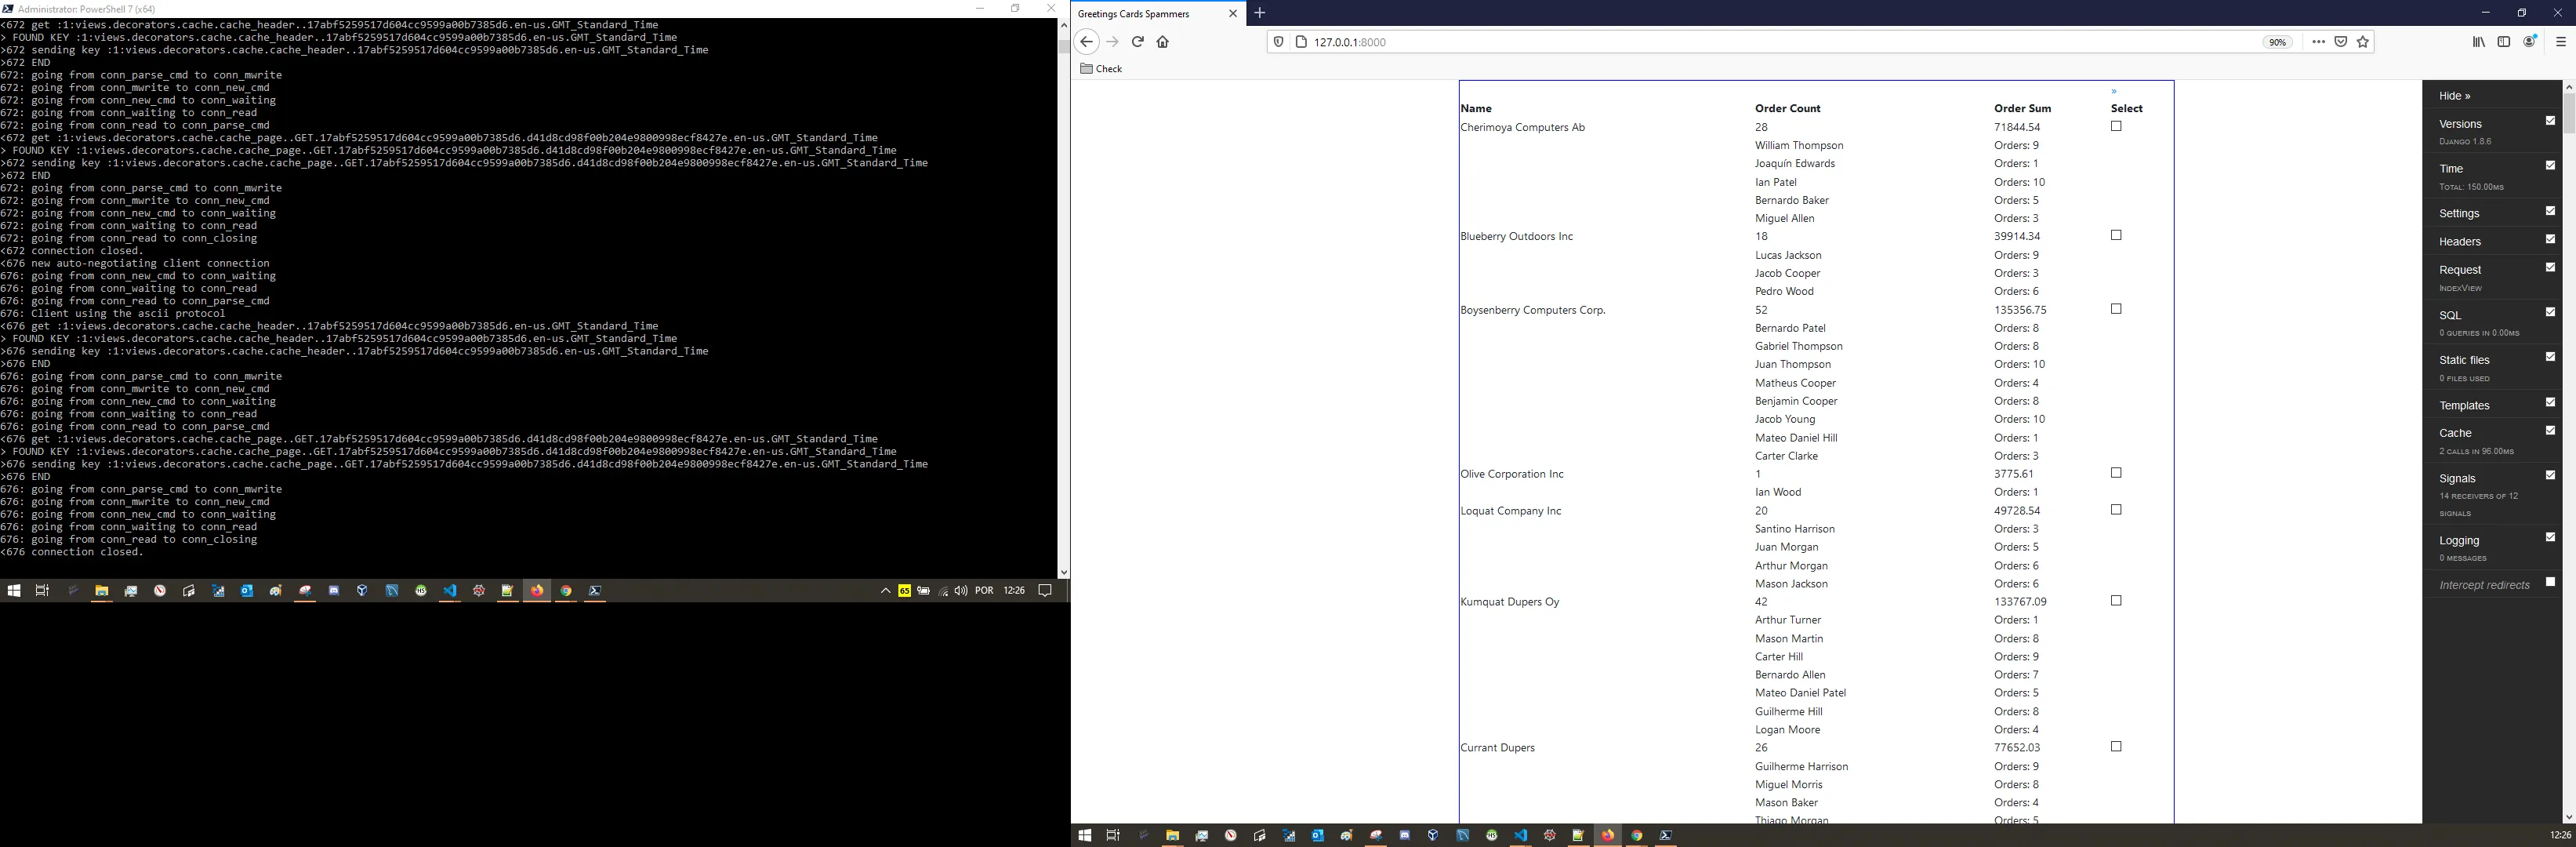This screenshot has height=847, width=2576.
Task: Show the Firefox sidebars icon
Action: 2504,42
